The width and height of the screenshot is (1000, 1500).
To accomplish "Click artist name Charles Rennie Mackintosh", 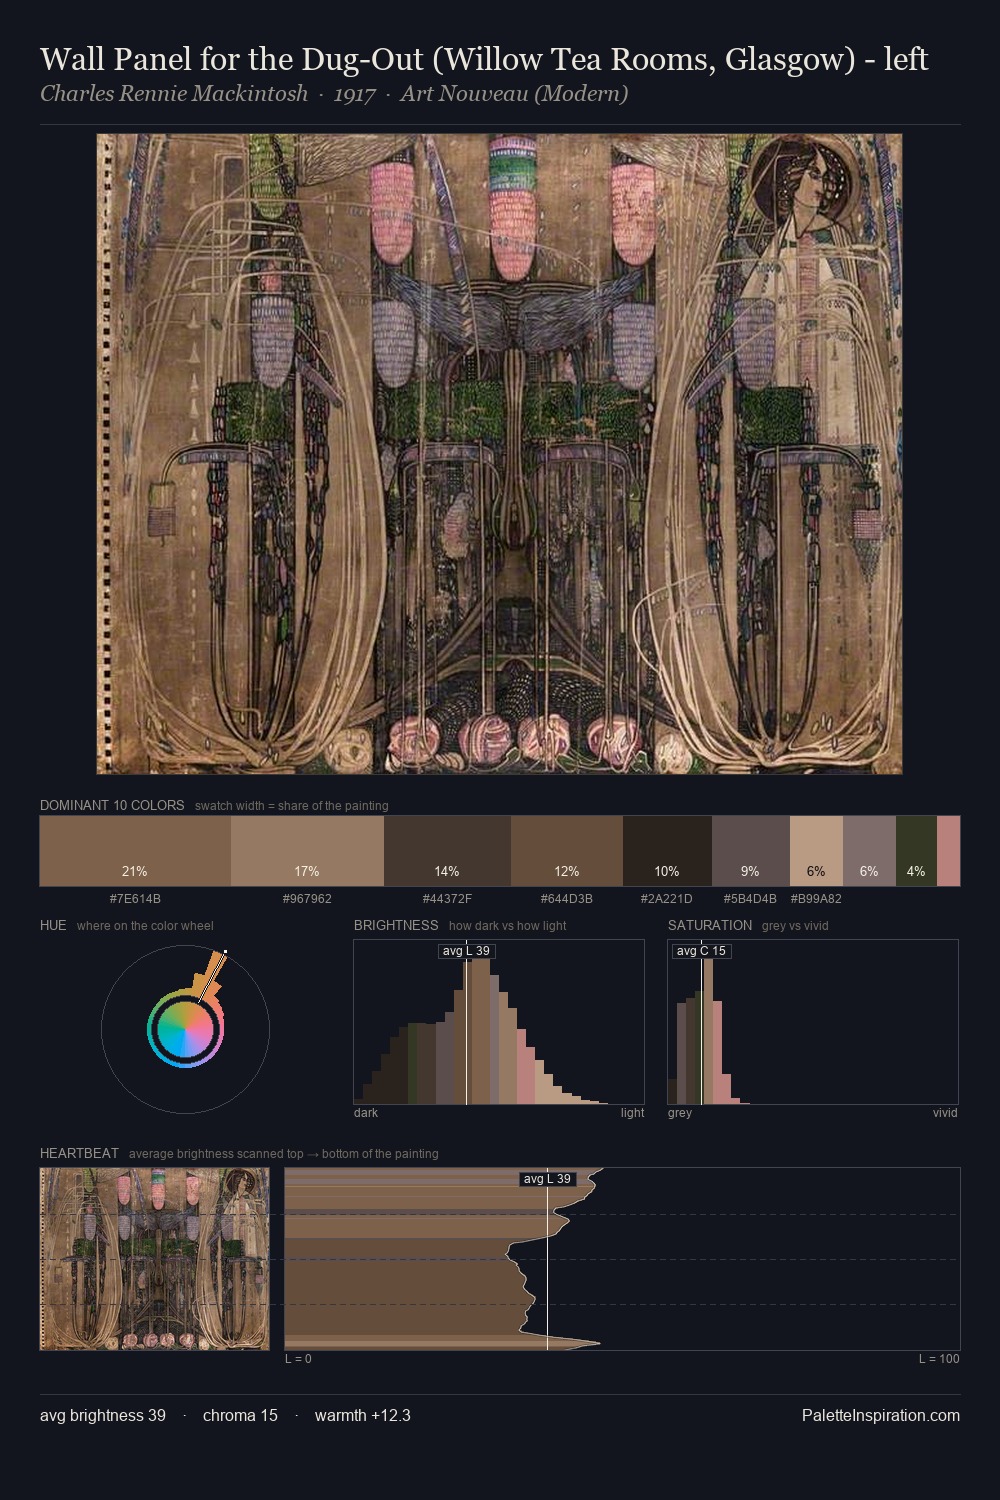I will 174,94.
